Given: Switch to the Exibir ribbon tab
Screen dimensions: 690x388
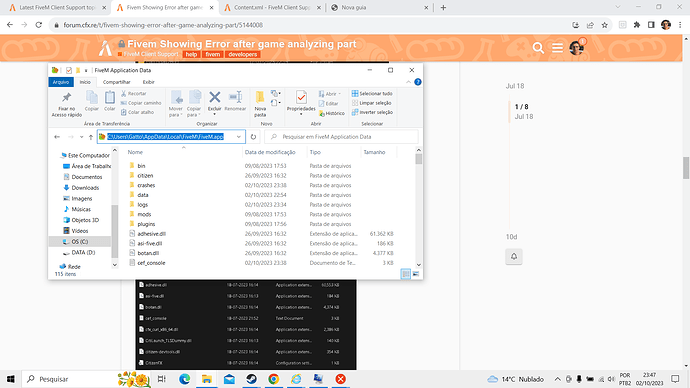Looking at the screenshot, I should click(148, 82).
